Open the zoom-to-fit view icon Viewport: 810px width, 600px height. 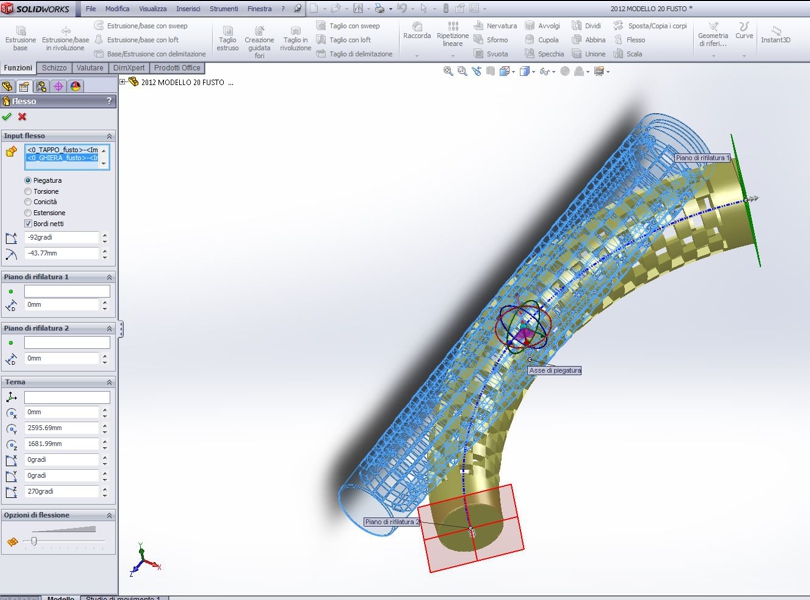[x=448, y=71]
